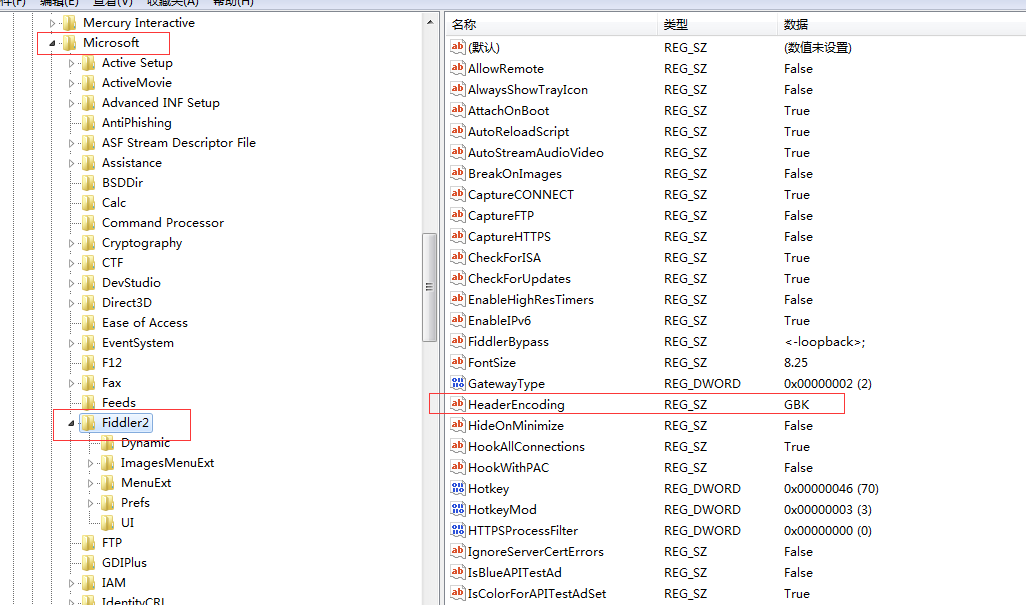Click the Fiddler2 folder icon

click(88, 423)
